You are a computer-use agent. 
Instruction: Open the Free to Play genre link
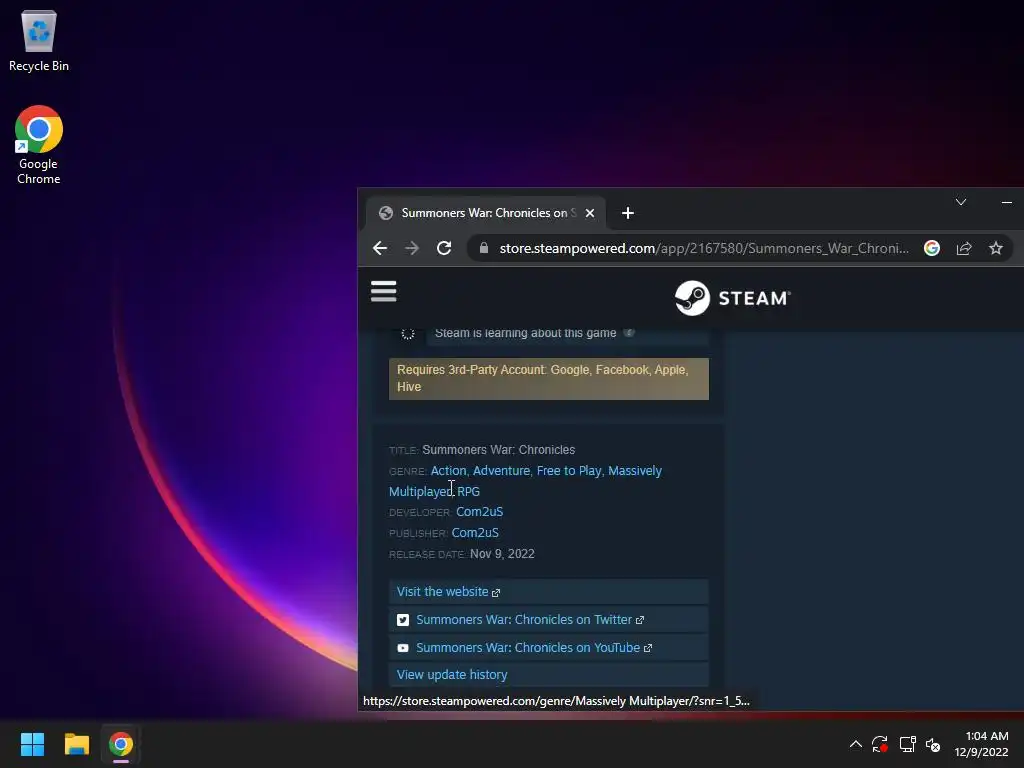pyautogui.click(x=569, y=471)
